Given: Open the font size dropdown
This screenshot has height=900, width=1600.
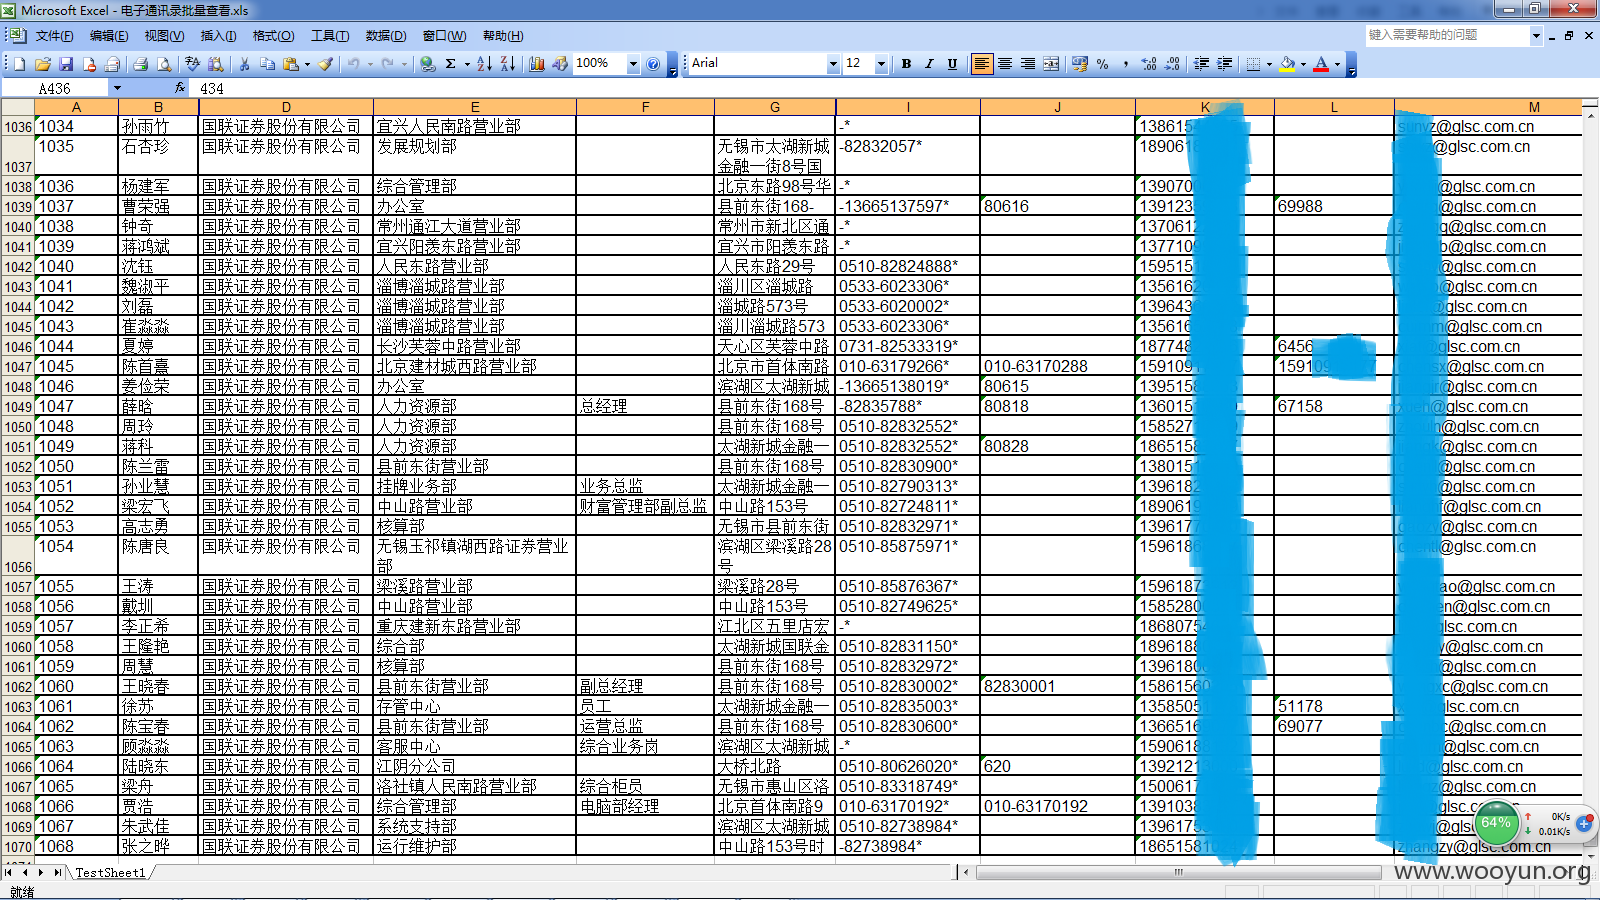Looking at the screenshot, I should click(881, 64).
